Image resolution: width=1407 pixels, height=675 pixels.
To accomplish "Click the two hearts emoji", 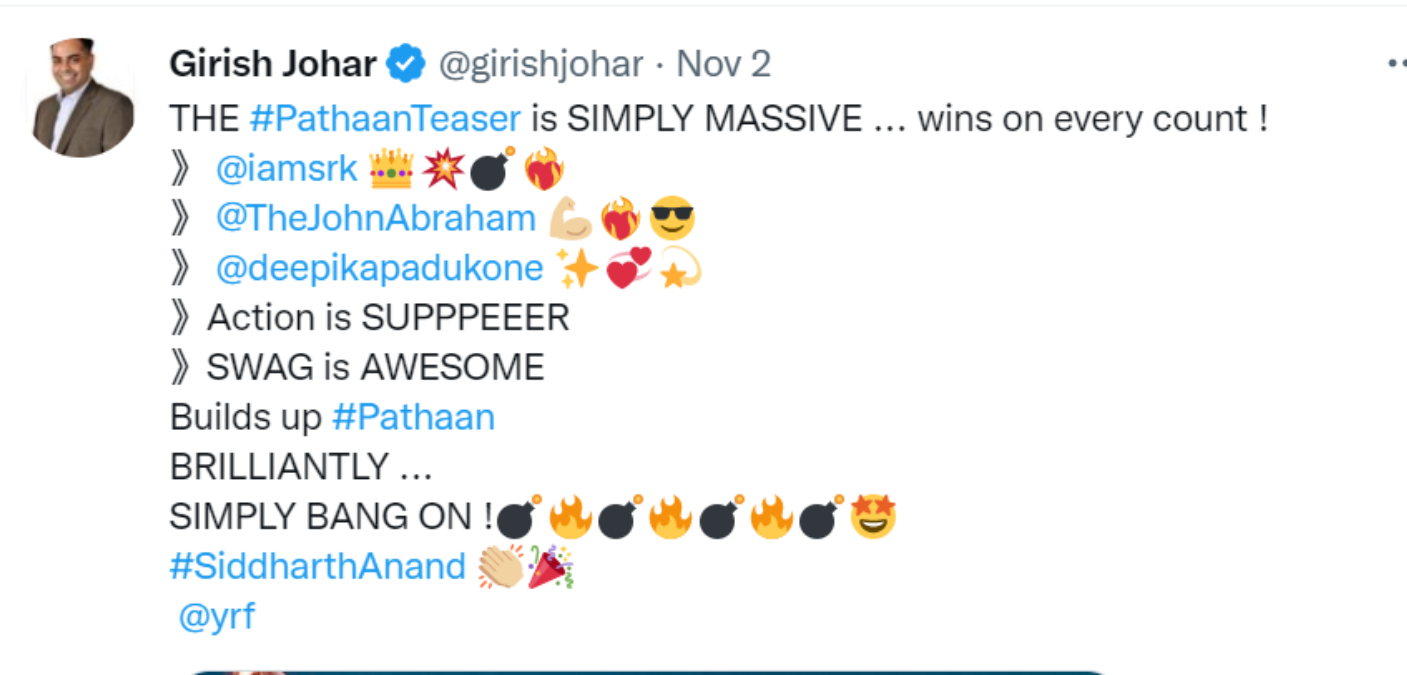I will click(628, 269).
